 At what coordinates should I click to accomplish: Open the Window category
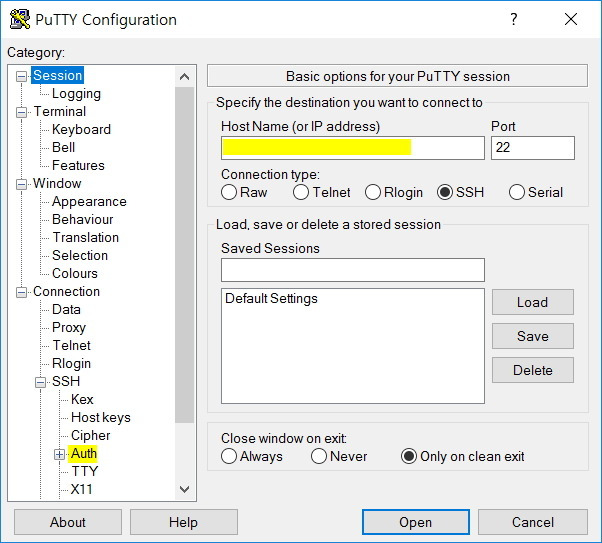pos(57,184)
